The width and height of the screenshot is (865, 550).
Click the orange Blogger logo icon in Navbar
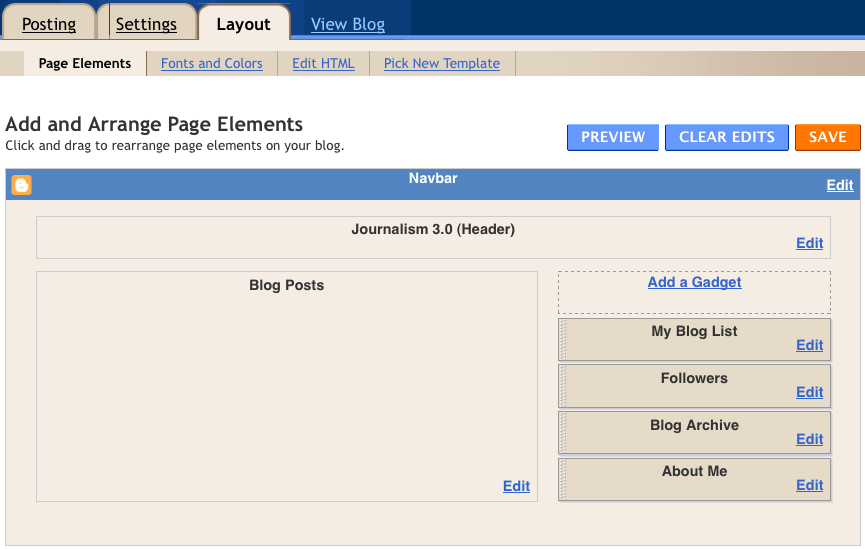tap(22, 185)
